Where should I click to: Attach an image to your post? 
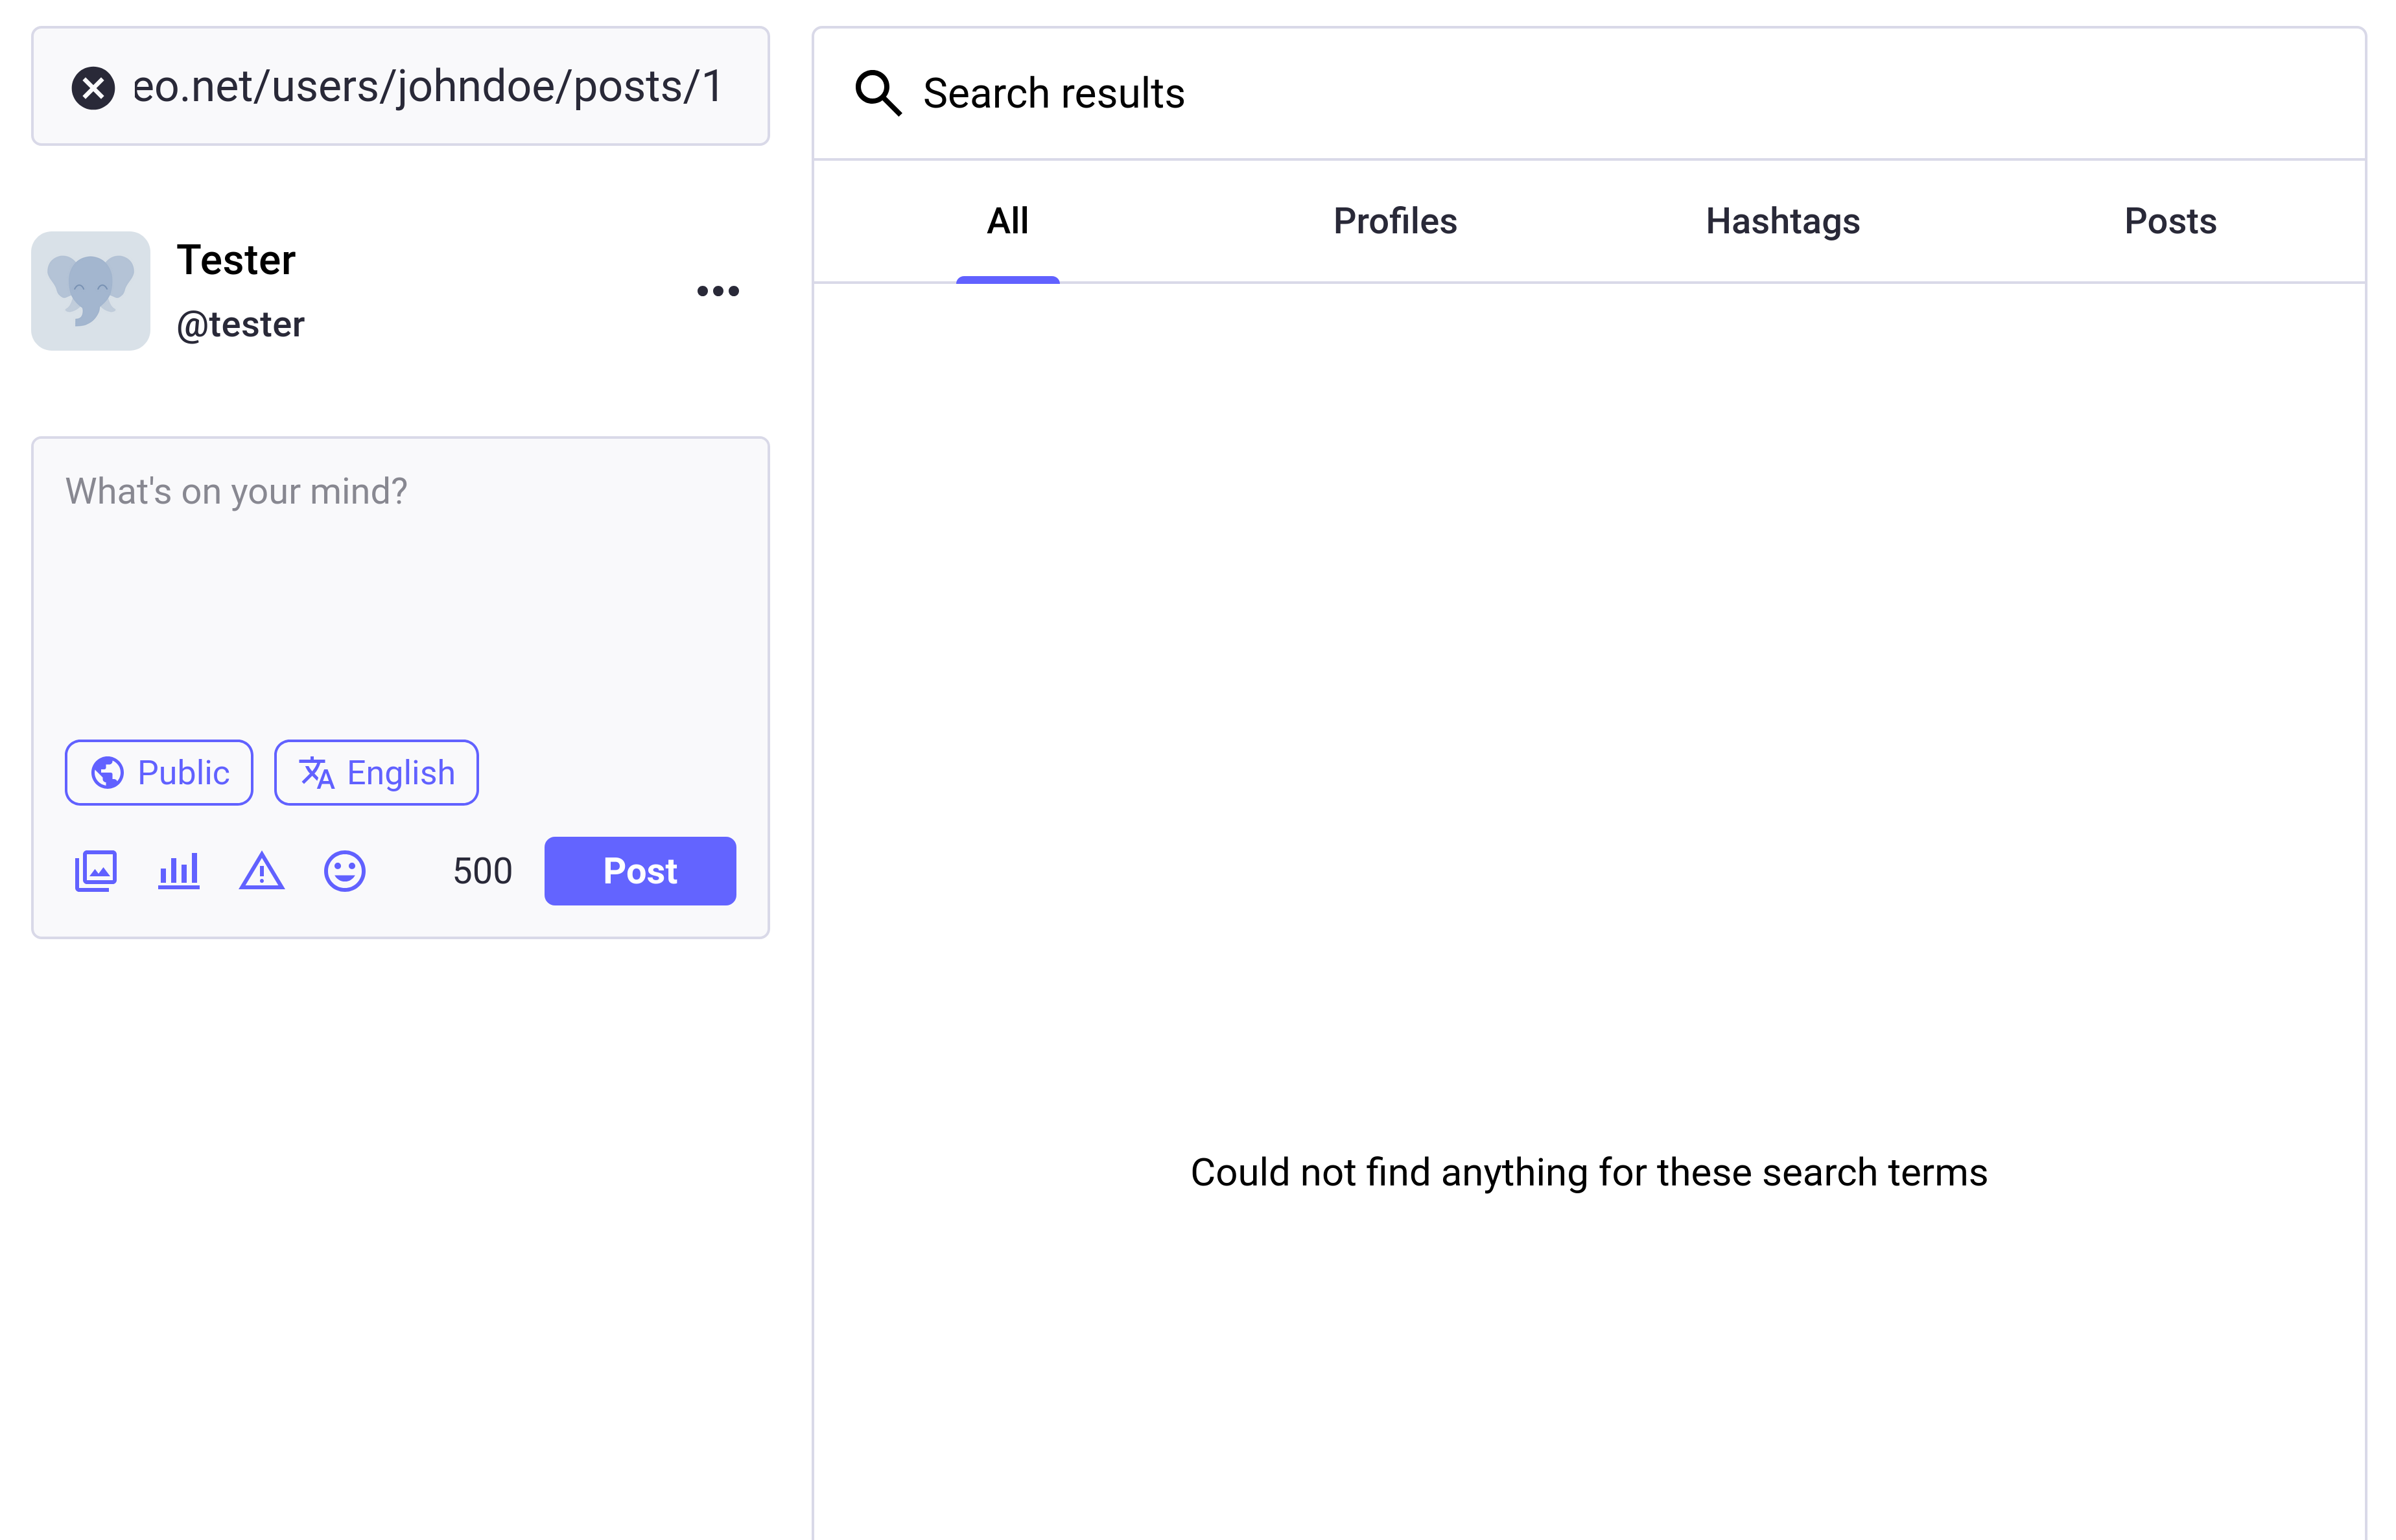95,871
